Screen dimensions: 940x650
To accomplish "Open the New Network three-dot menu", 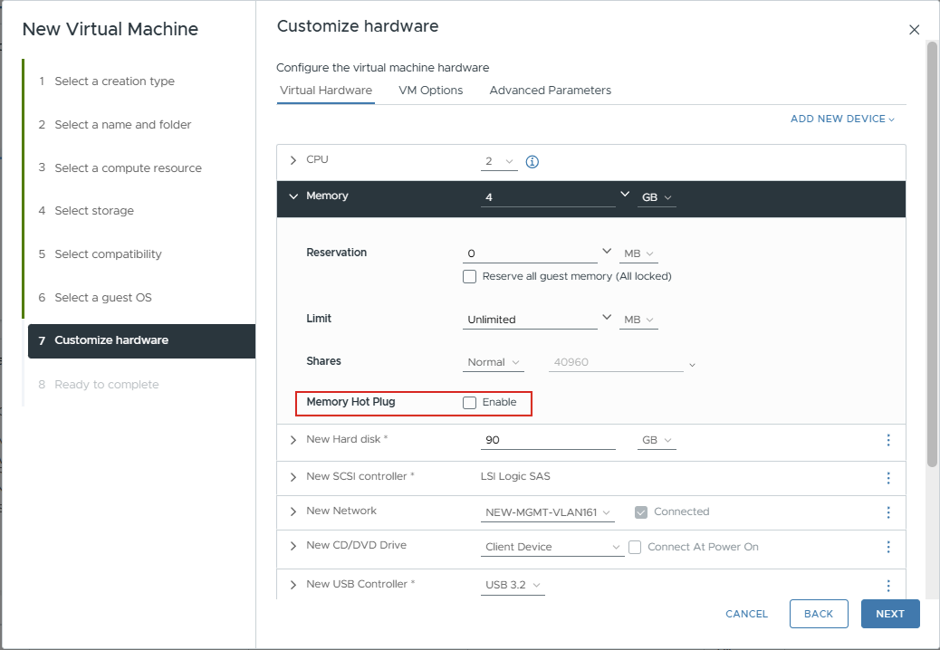I will point(888,512).
